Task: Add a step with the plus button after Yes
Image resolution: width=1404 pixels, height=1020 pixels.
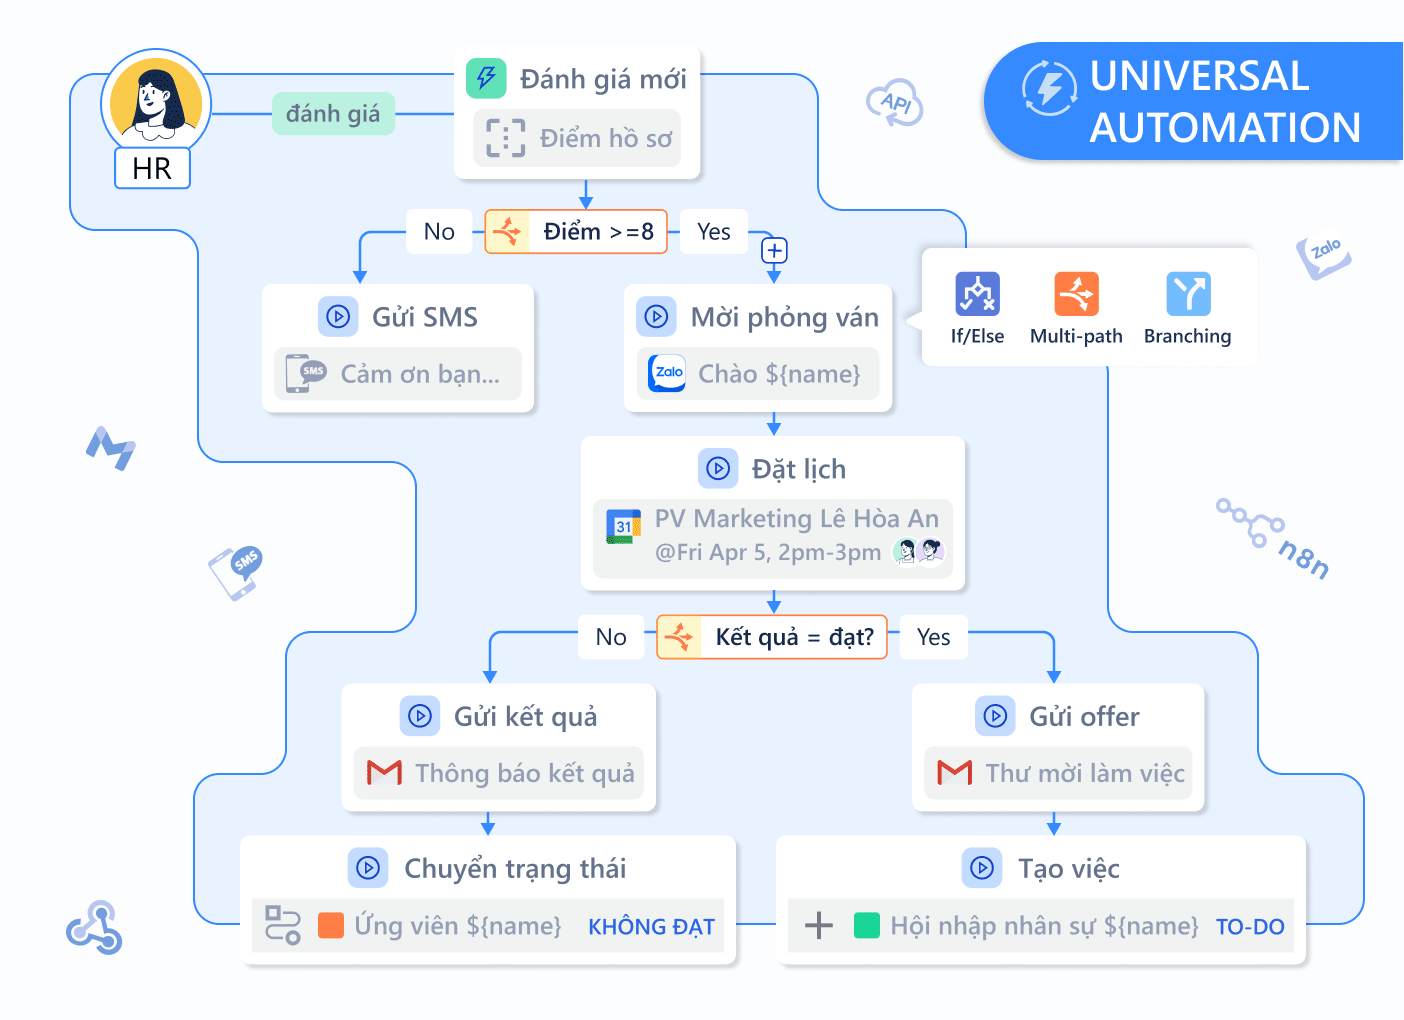Action: 774,250
